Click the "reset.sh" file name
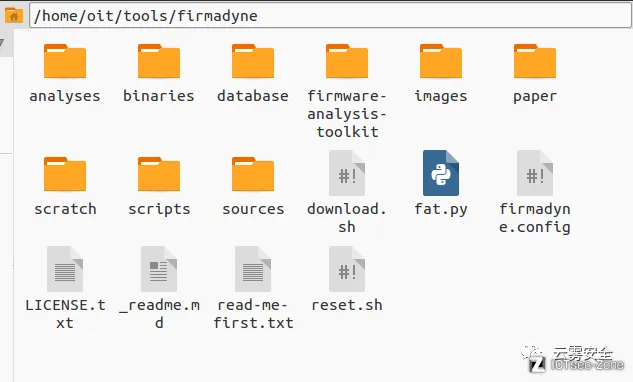Image resolution: width=633 pixels, height=382 pixels. [x=347, y=305]
